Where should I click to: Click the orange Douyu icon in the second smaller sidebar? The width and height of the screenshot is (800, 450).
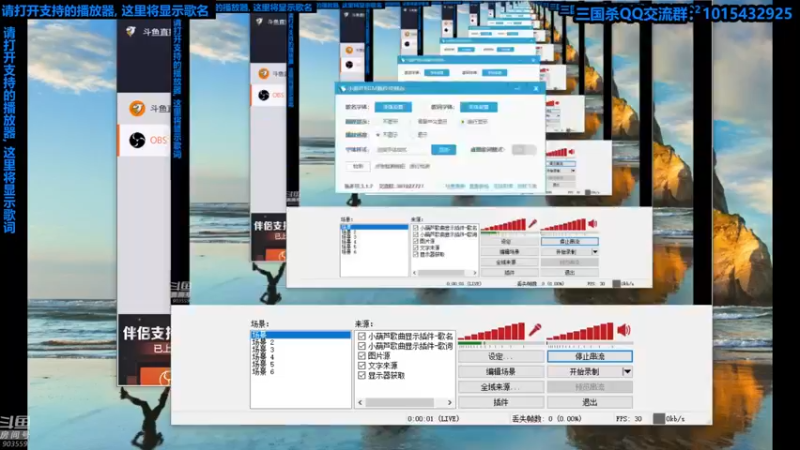[x=263, y=73]
